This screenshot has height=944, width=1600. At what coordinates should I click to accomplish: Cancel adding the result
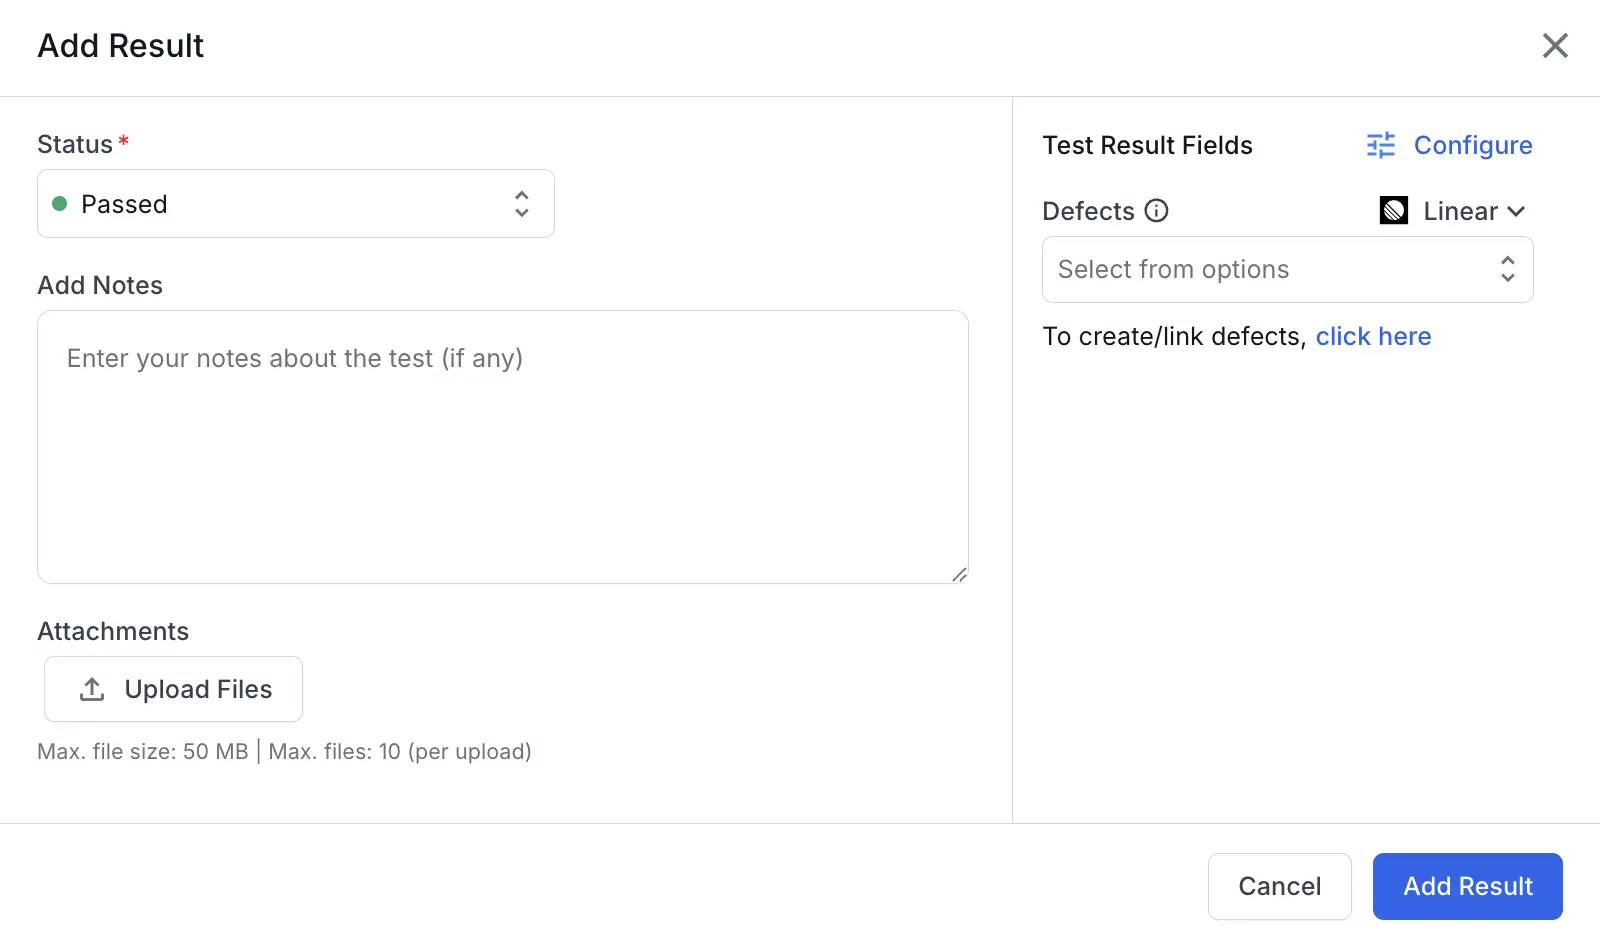[1279, 886]
